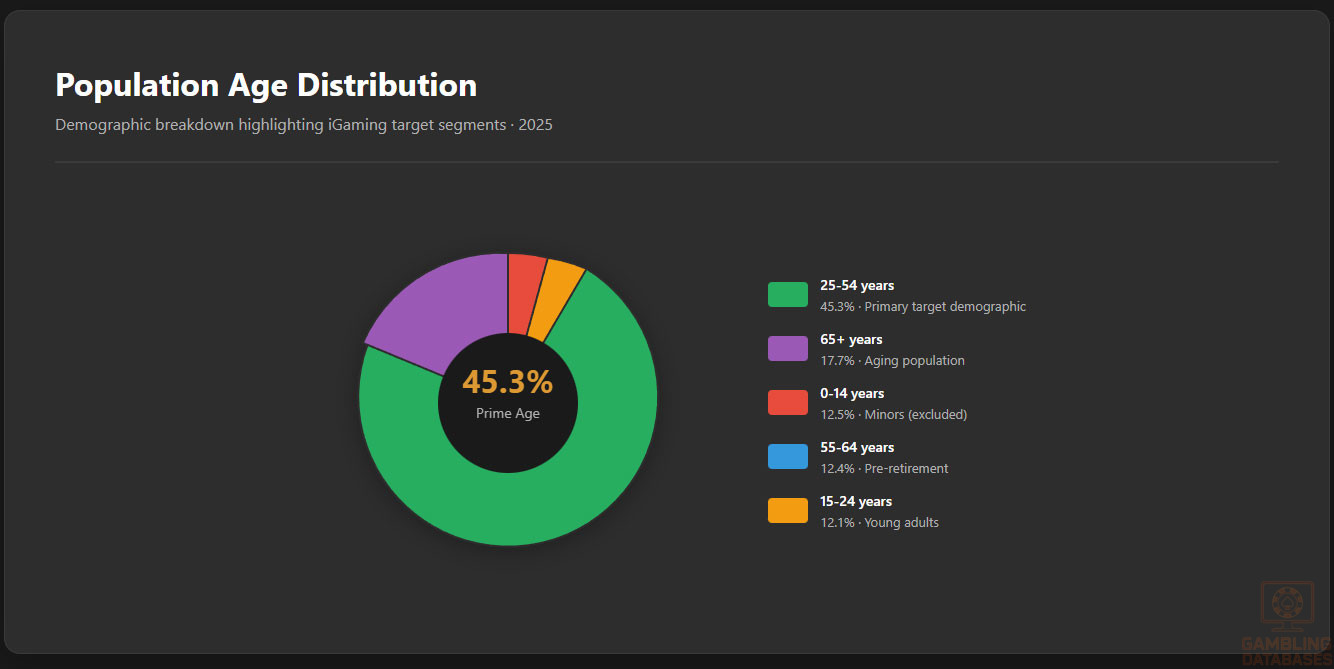Click the Population Age Distribution title
The height and width of the screenshot is (669, 1334).
click(x=266, y=85)
